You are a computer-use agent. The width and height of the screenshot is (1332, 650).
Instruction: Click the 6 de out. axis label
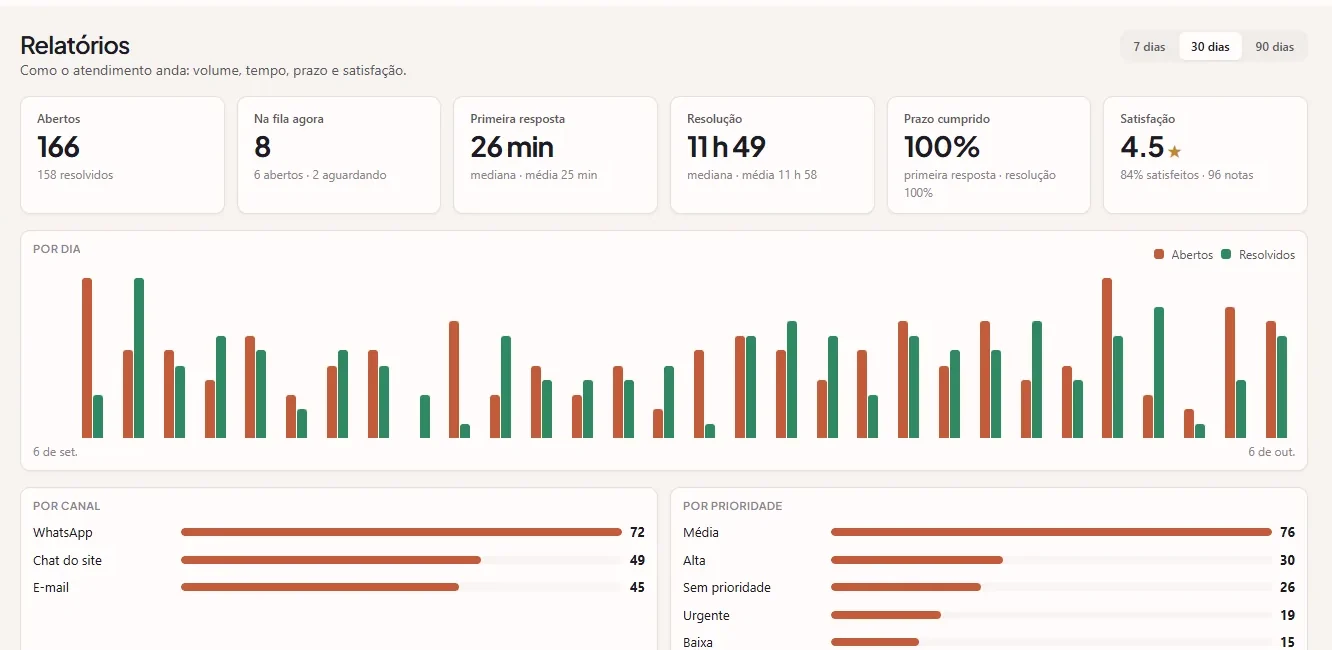[x=1271, y=452]
